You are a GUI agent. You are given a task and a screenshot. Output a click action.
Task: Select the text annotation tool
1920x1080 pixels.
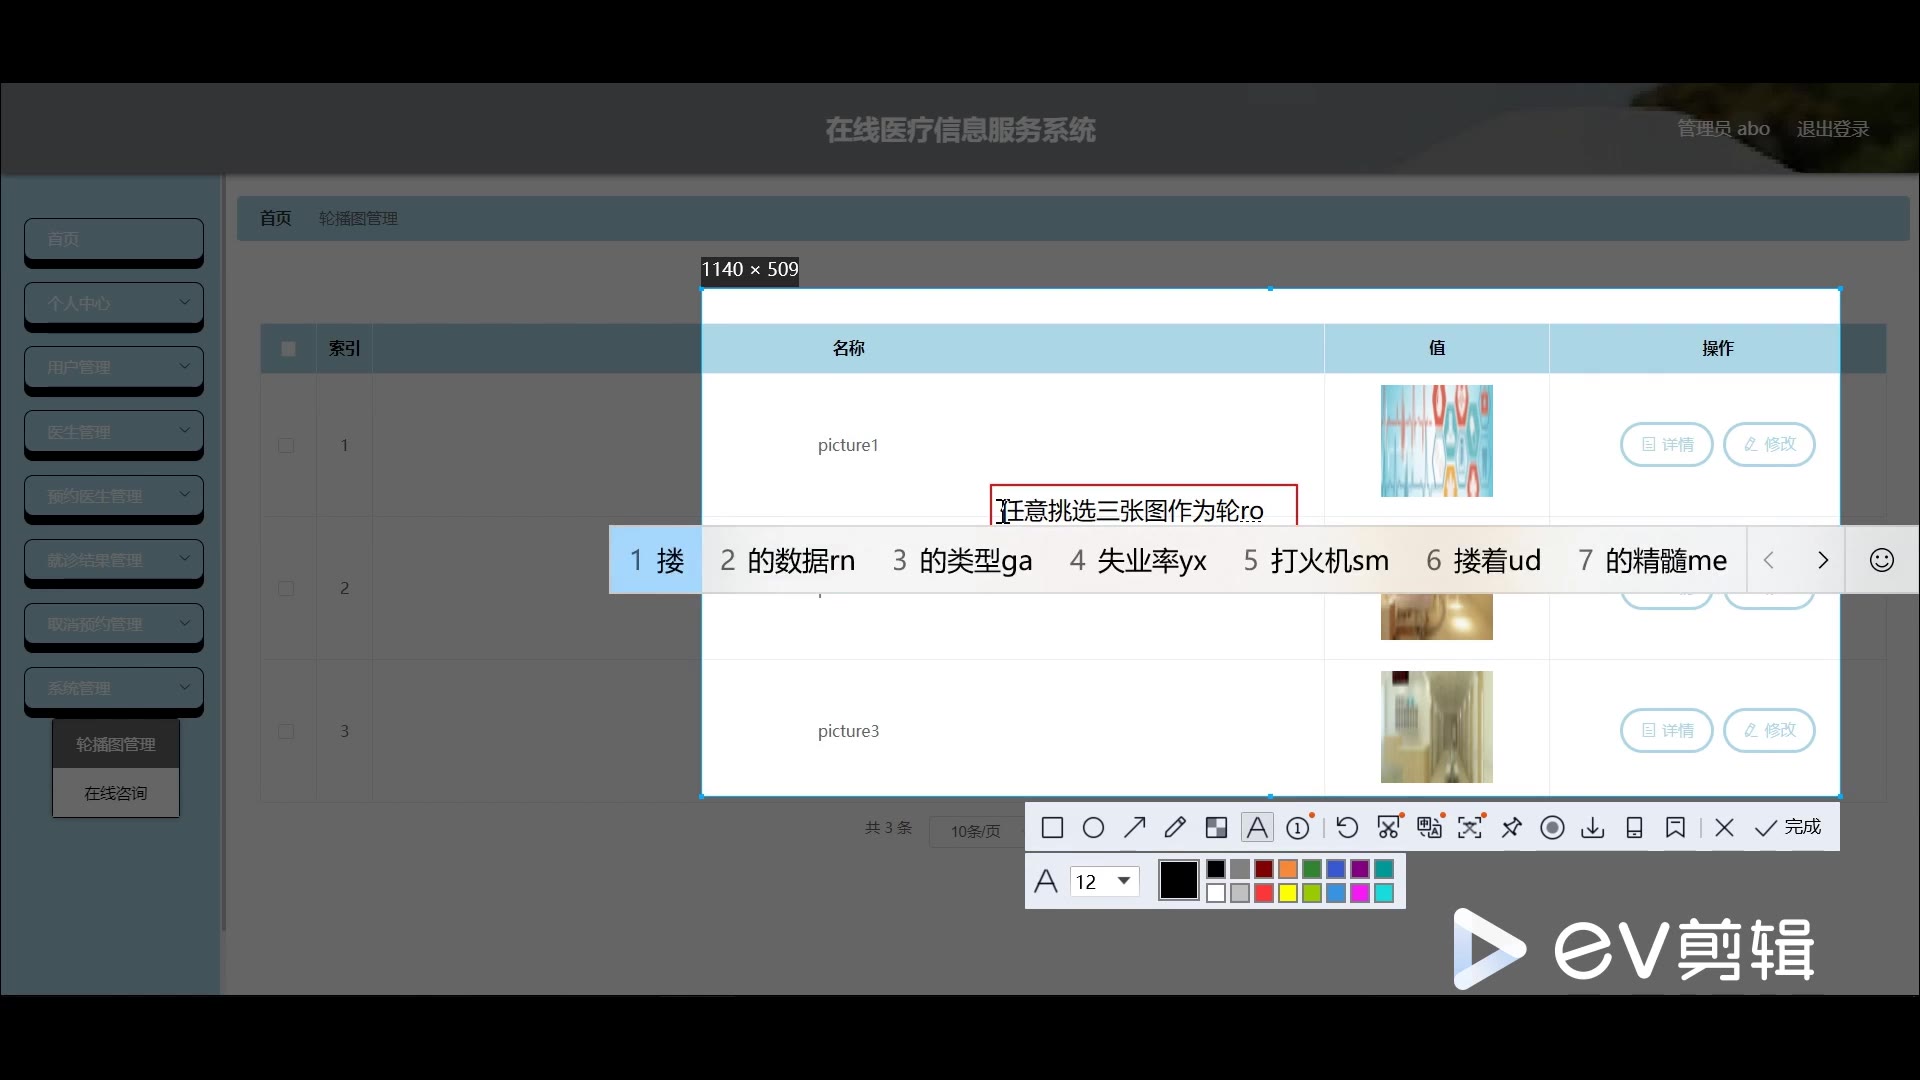(x=1257, y=828)
